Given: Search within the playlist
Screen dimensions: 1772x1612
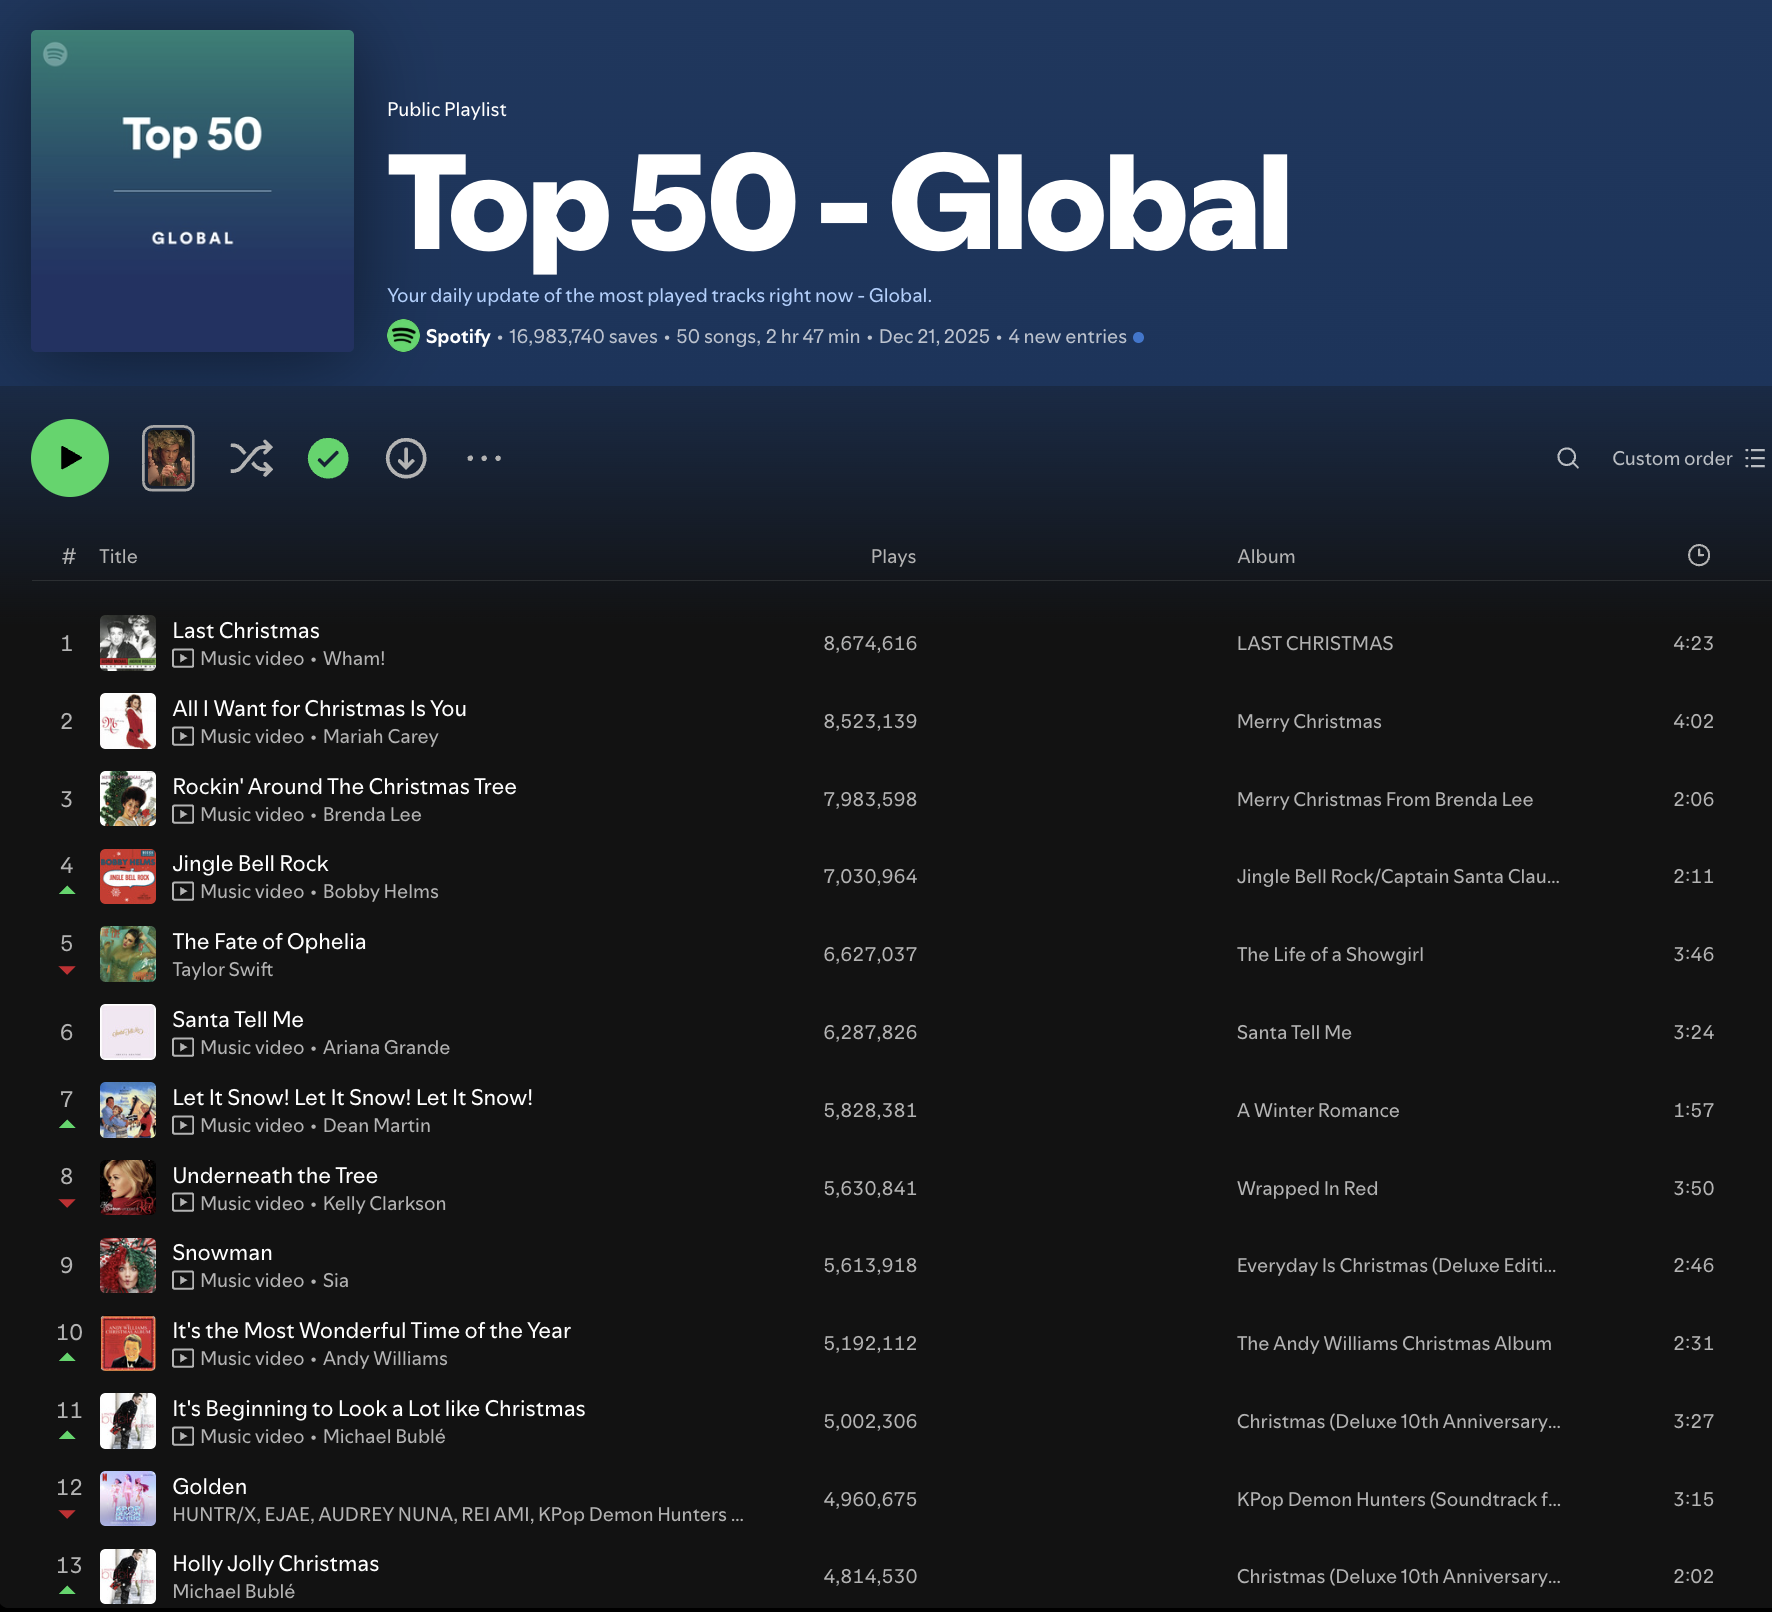Looking at the screenshot, I should (x=1568, y=458).
